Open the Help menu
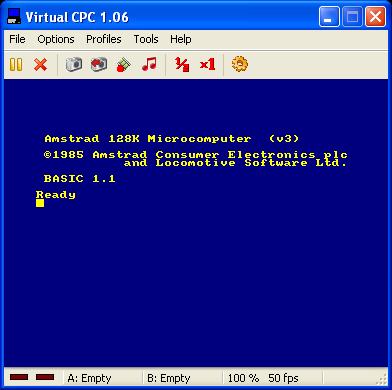392x390 pixels. tap(181, 39)
